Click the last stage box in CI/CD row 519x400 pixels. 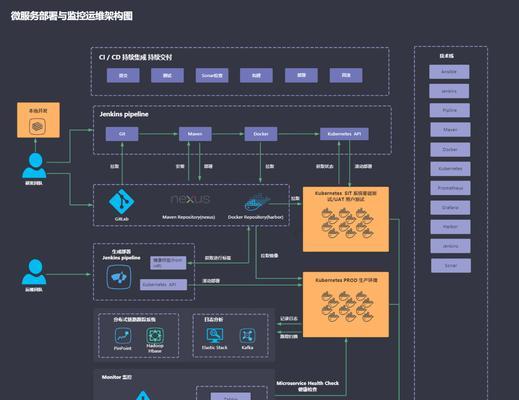[x=346, y=76]
